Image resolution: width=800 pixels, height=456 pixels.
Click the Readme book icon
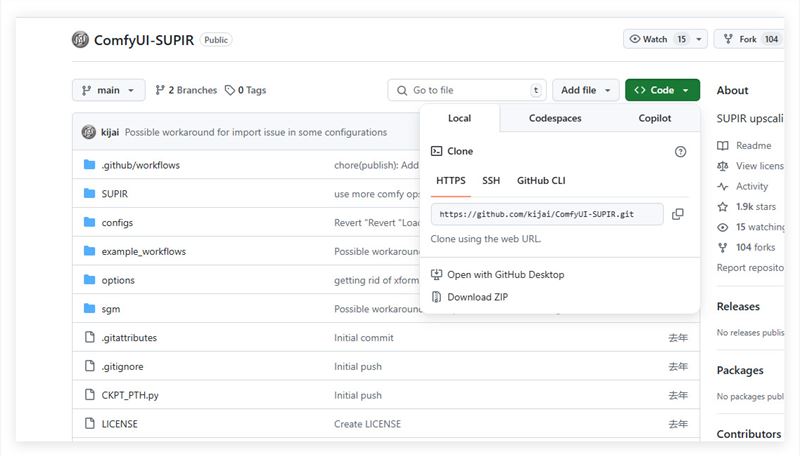(722, 146)
